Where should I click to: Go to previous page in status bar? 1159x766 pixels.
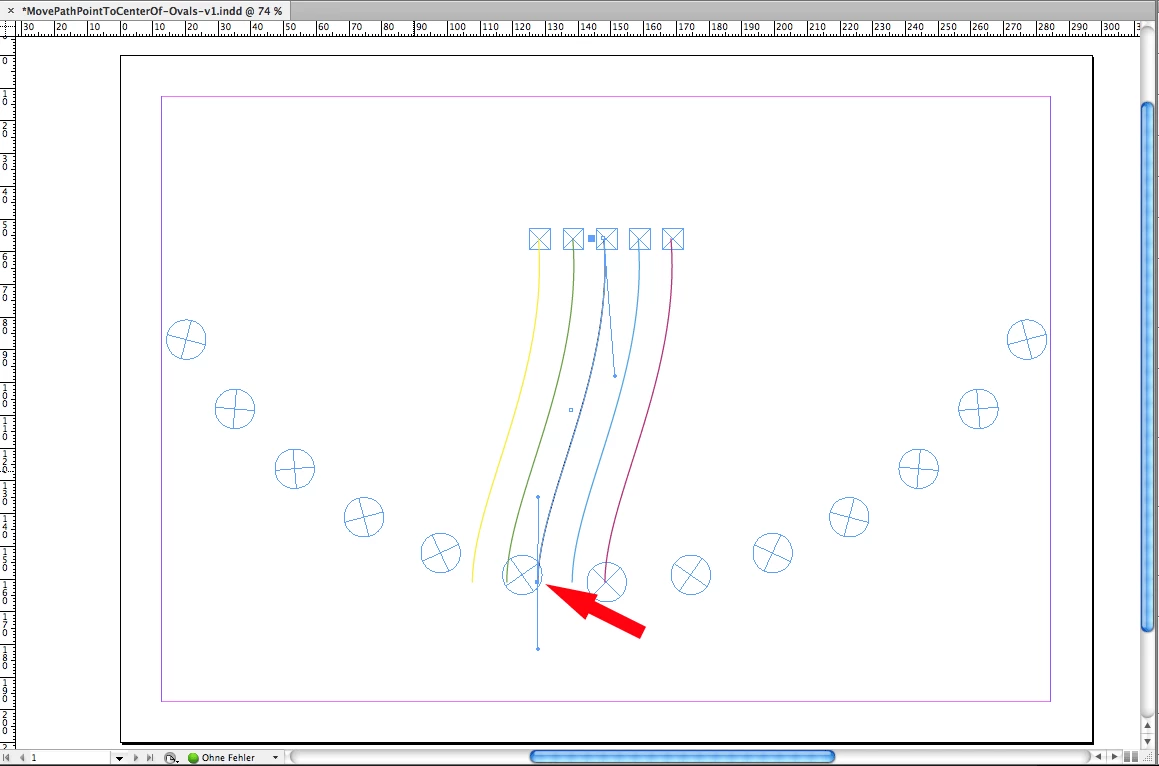pos(21,758)
